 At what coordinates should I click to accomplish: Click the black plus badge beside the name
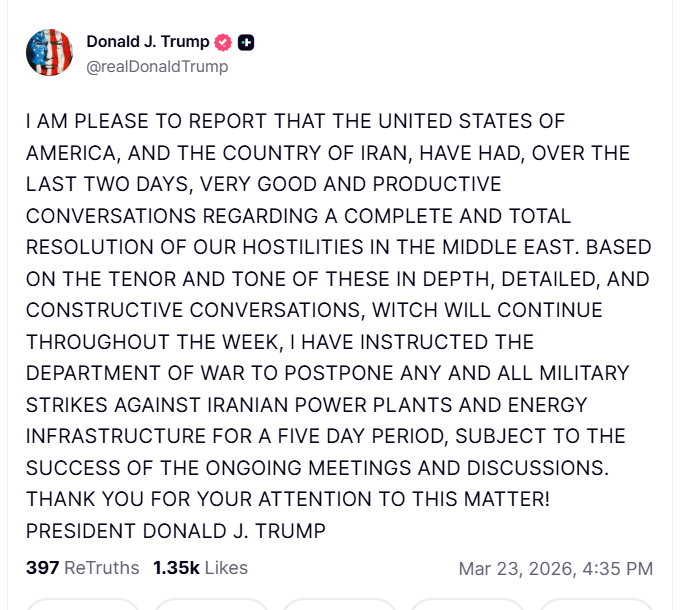point(246,42)
